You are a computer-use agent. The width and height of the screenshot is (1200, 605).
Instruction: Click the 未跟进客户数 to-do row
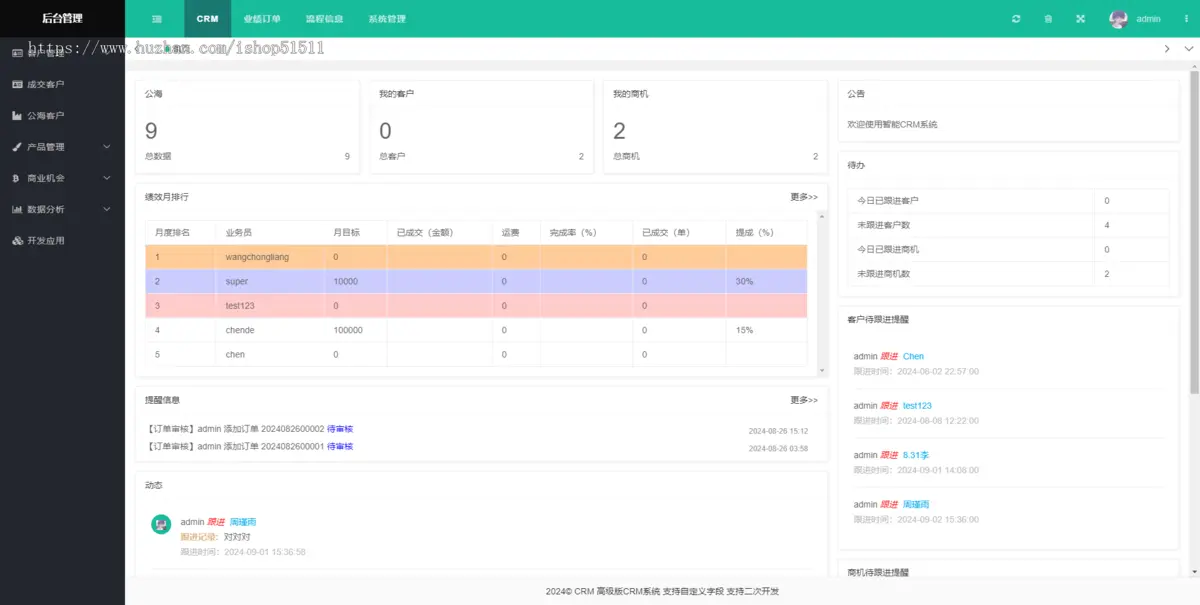[x=1008, y=225]
